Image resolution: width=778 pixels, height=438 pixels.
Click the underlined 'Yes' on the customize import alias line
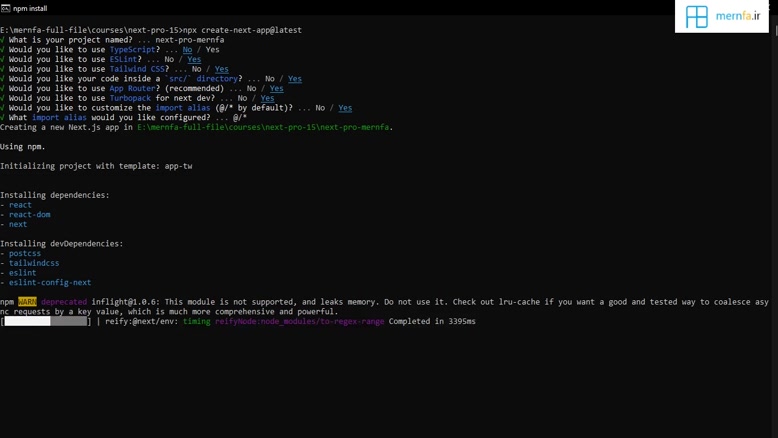345,108
